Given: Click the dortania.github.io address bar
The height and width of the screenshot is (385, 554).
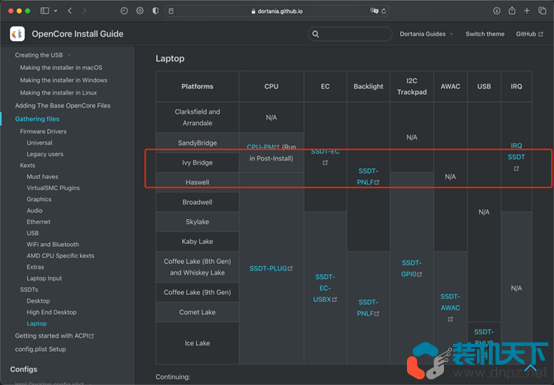Looking at the screenshot, I should coord(277,11).
